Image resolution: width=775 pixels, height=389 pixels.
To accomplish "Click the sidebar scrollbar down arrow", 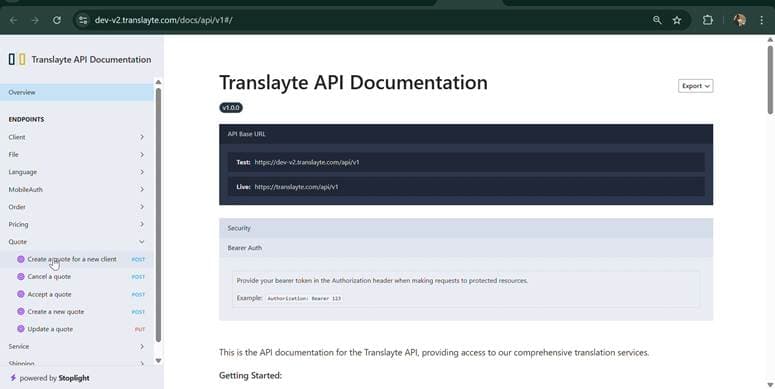I will pos(158,361).
